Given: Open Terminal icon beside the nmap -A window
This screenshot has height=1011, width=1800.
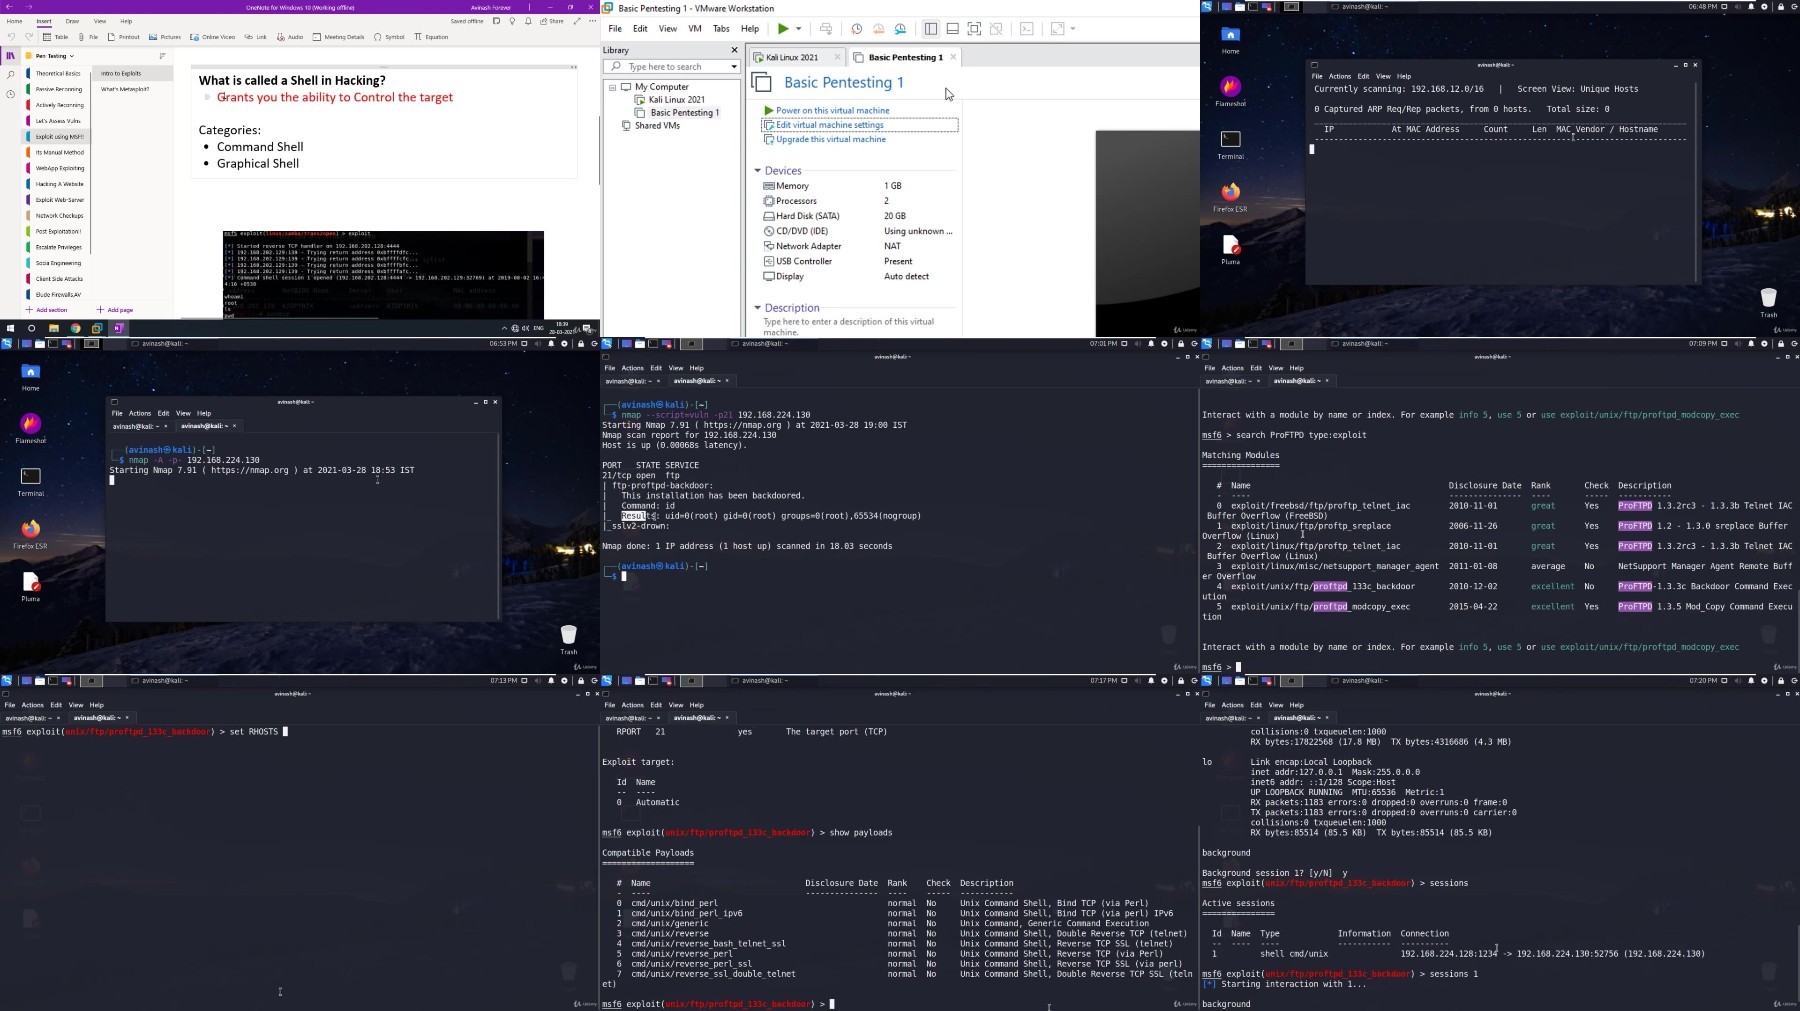Looking at the screenshot, I should 31,480.
